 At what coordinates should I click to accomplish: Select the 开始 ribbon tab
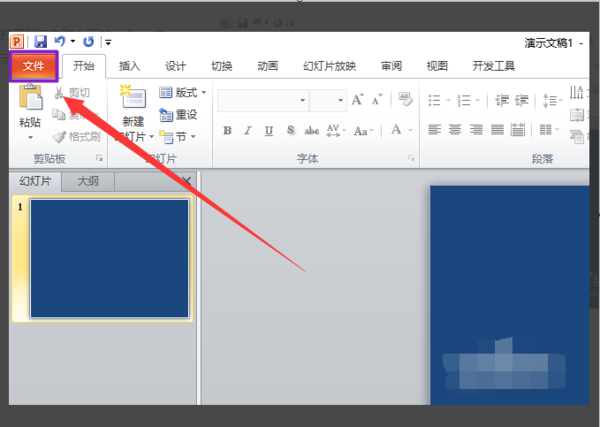84,66
